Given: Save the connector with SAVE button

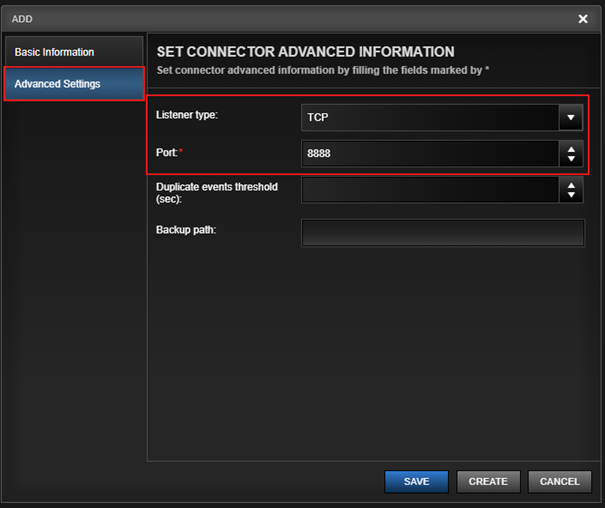Looking at the screenshot, I should (x=416, y=481).
